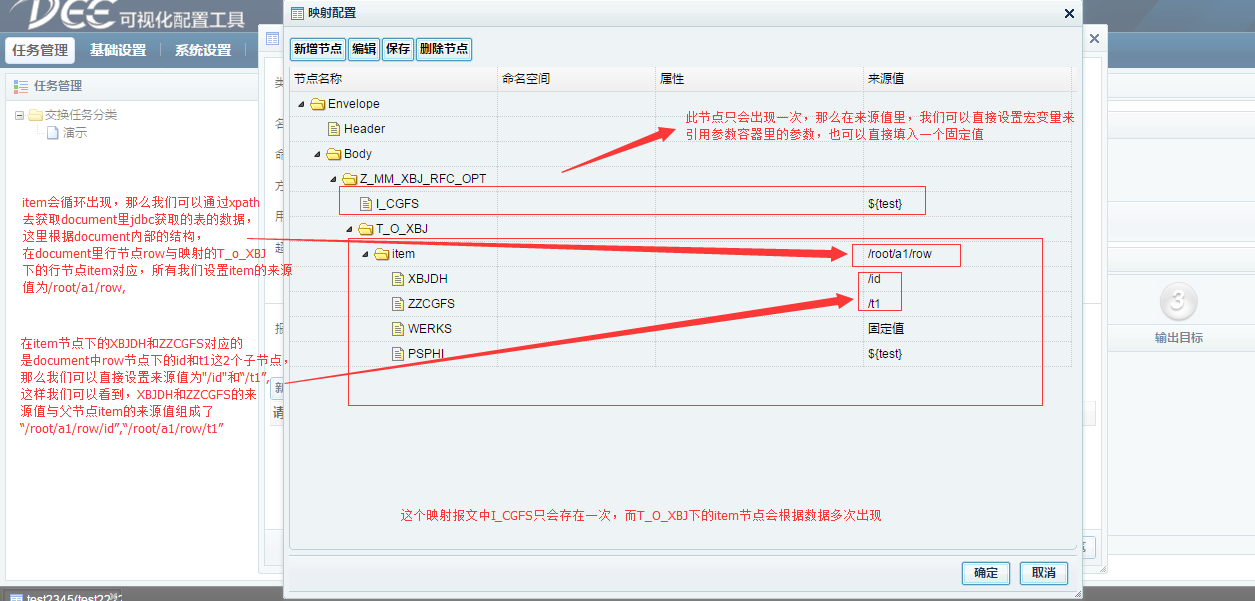The image size is (1255, 601).
Task: Click the 保存 button
Action: [x=398, y=49]
